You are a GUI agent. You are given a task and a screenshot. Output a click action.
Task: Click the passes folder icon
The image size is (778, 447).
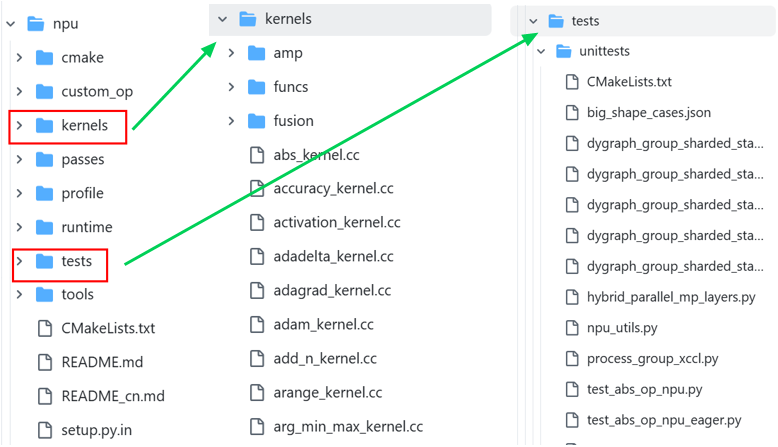(x=45, y=160)
